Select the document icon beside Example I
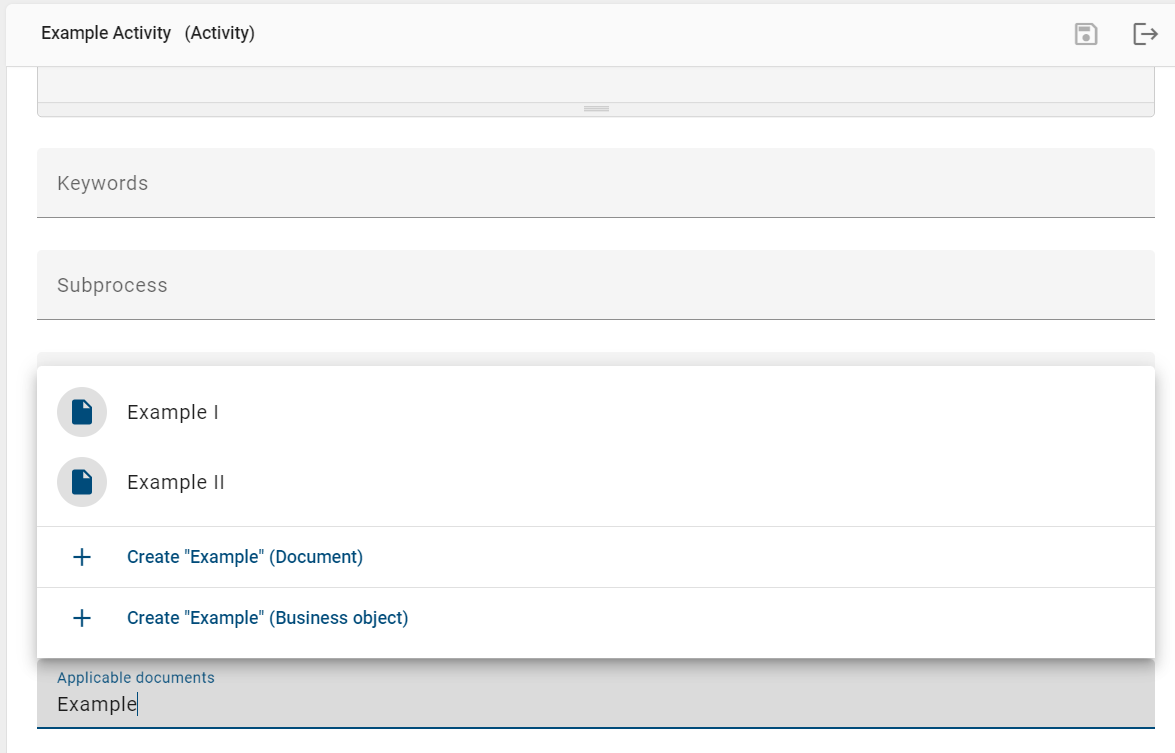Viewport: 1175px width, 753px height. coord(81,411)
